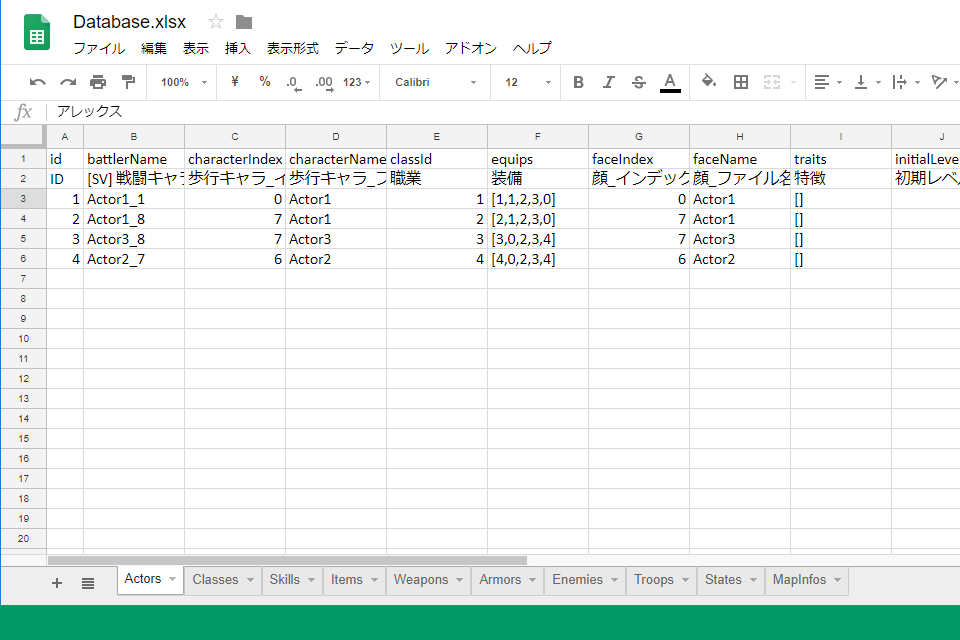Increase decimal places
Viewport: 960px width, 640px height.
324,83
